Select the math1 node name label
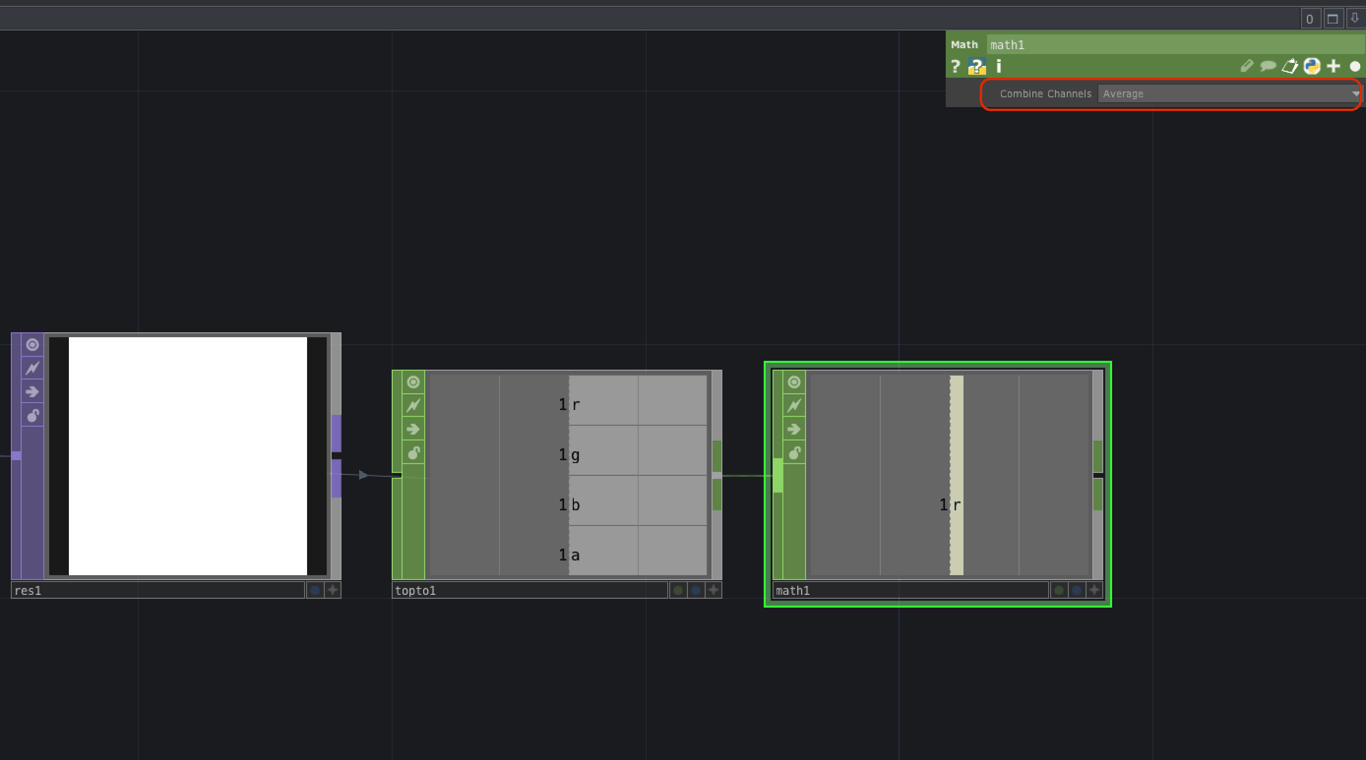Screen dimensions: 1366x760 pos(911,591)
